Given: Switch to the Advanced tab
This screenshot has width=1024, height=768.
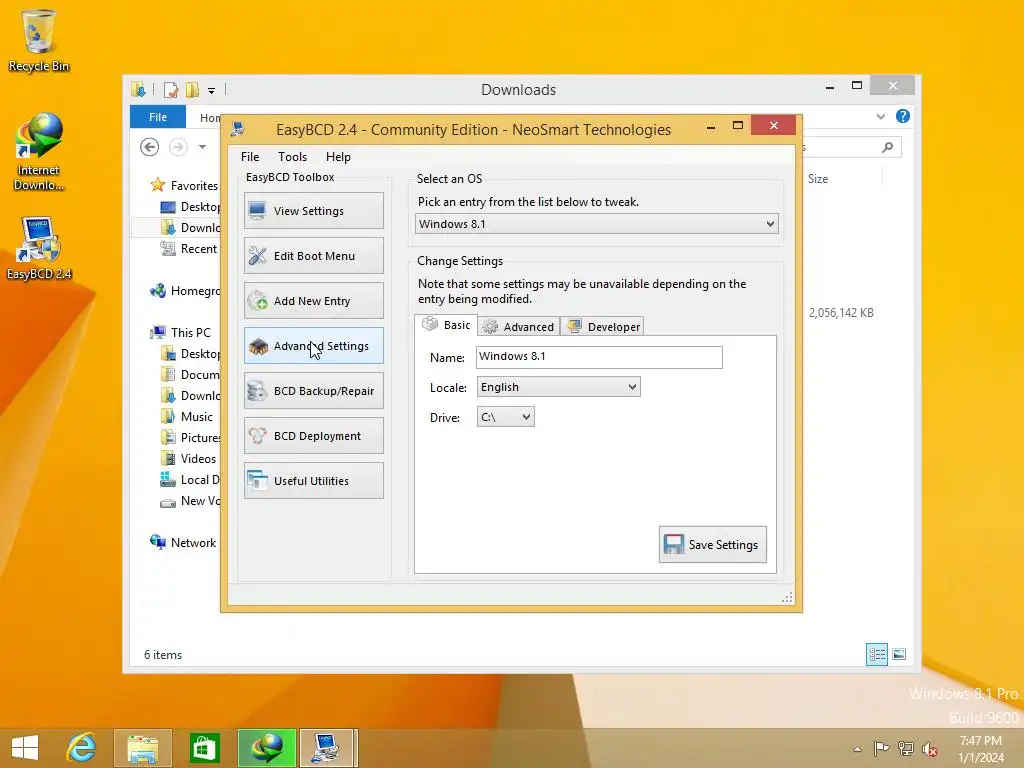Looking at the screenshot, I should tap(519, 327).
